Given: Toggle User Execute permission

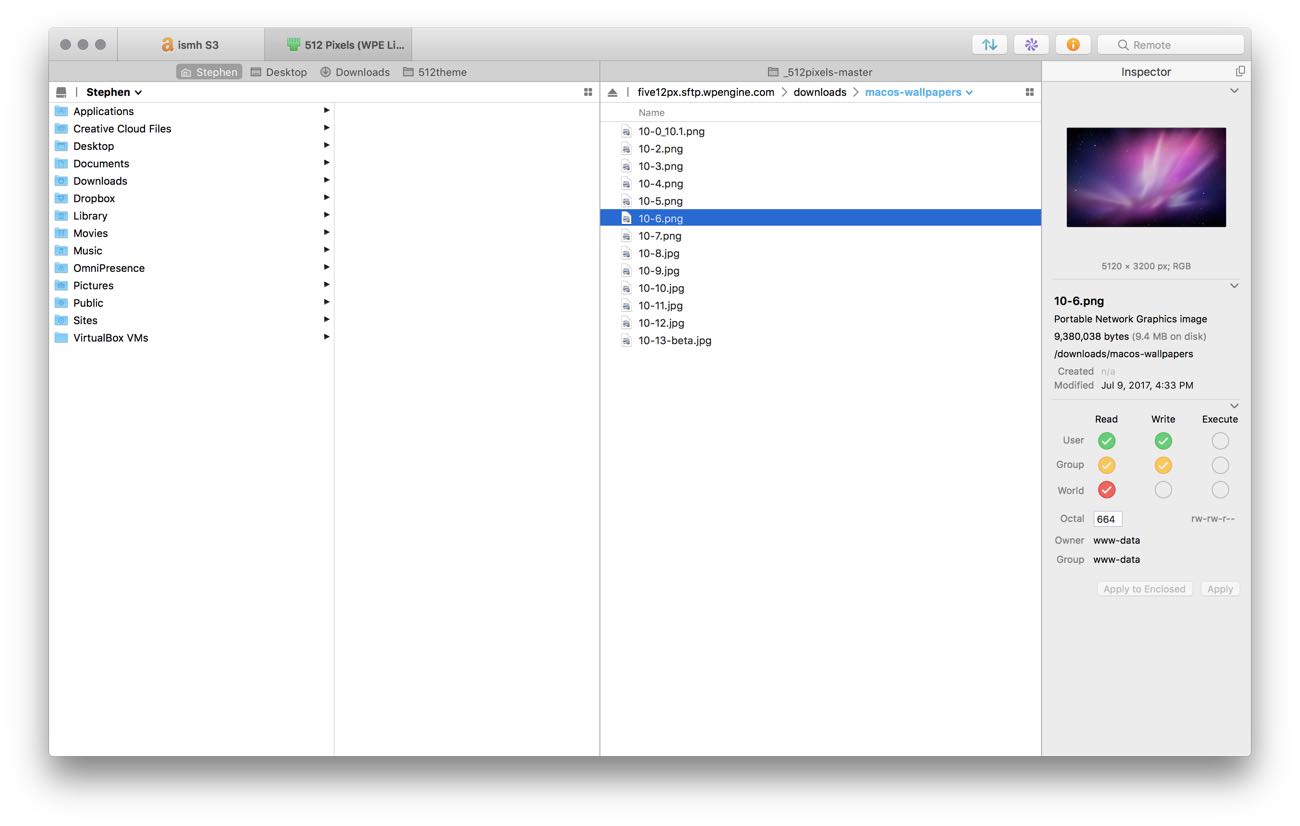Looking at the screenshot, I should click(1220, 440).
